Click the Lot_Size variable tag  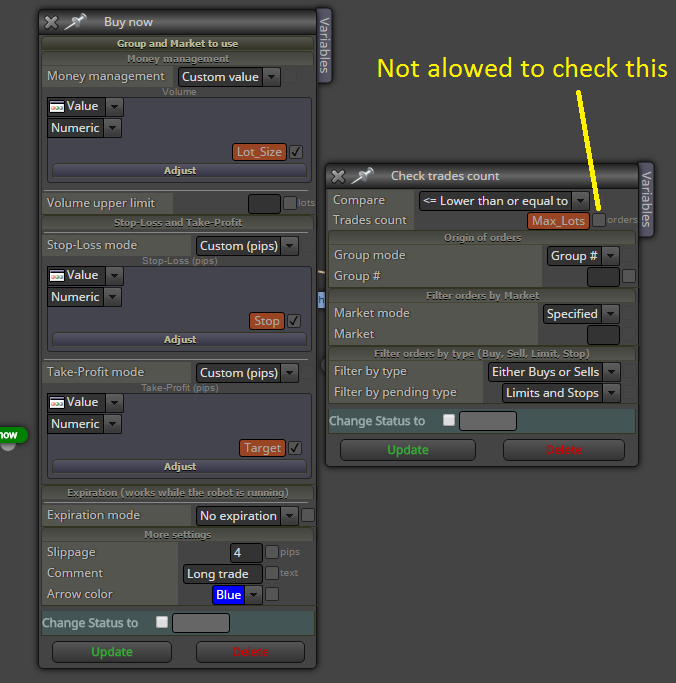259,152
